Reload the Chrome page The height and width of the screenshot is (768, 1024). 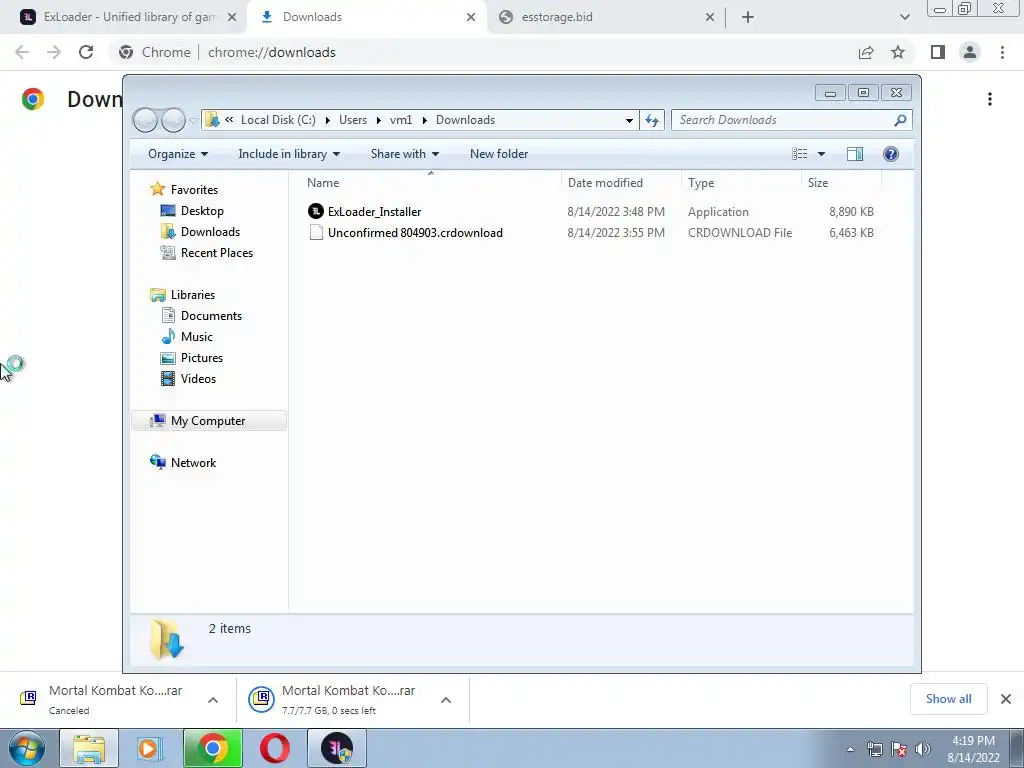86,52
